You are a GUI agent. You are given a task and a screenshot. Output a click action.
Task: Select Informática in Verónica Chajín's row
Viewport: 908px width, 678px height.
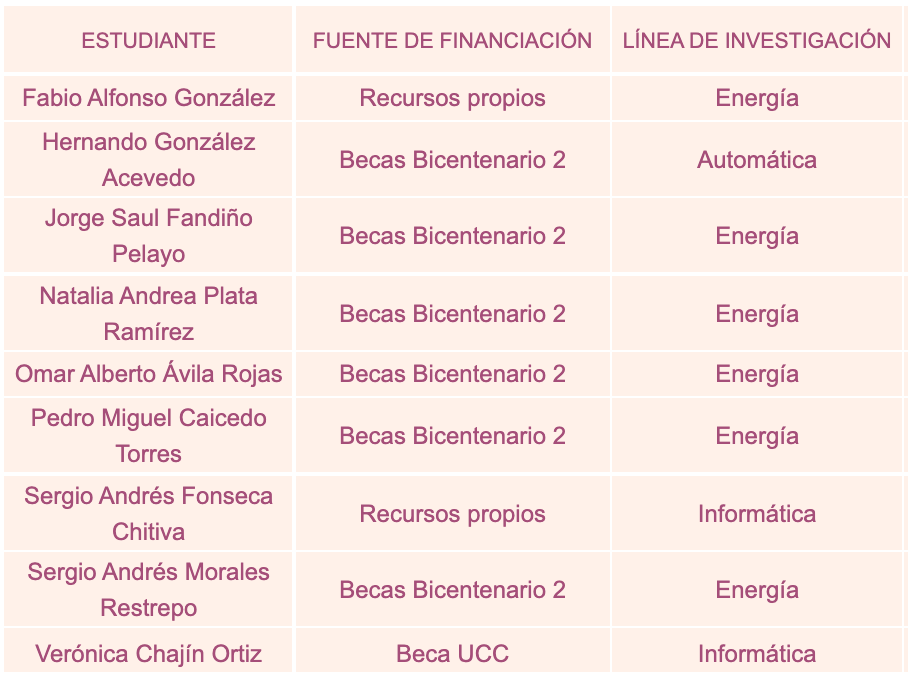[x=757, y=654]
